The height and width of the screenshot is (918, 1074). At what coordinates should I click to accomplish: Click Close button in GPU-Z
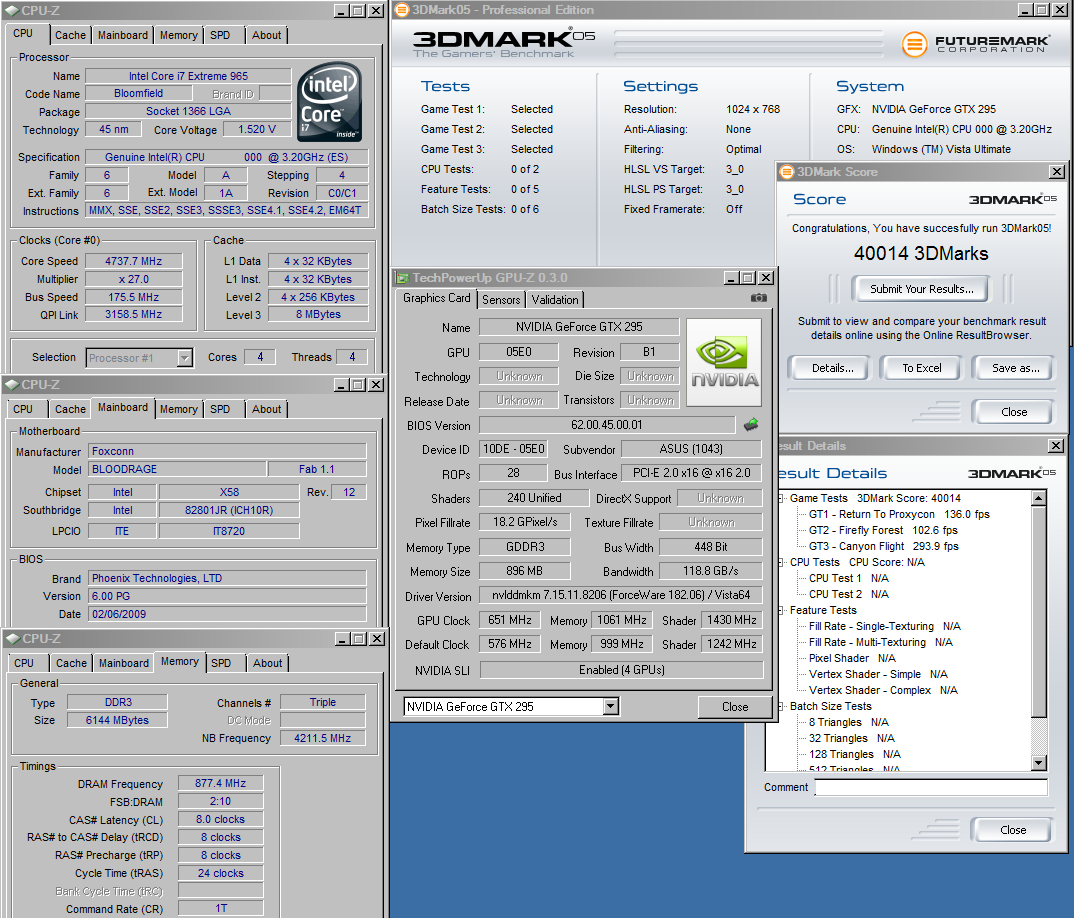(x=734, y=706)
